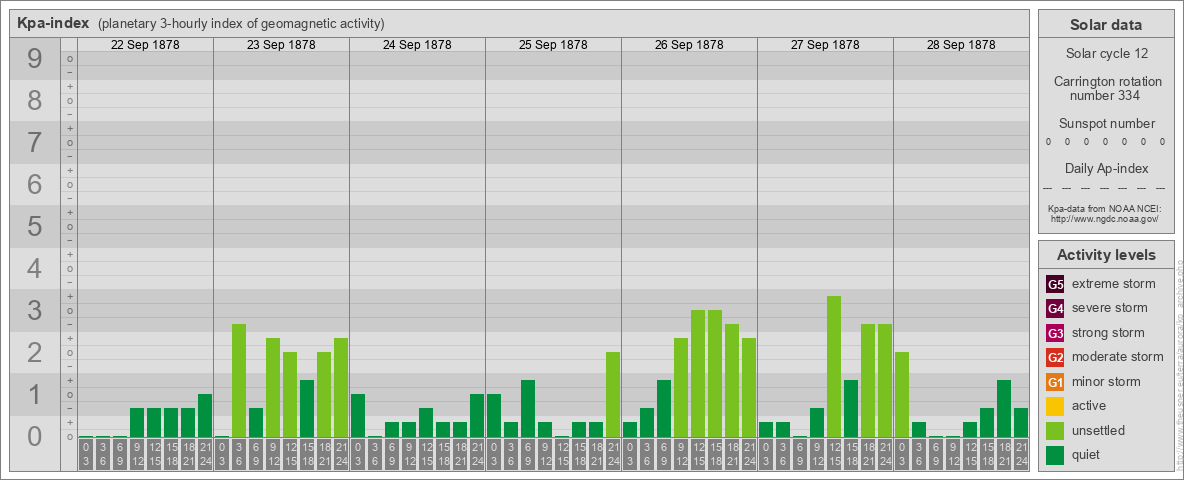
Task: Click the 'Daily Ap-index' label
Action: tap(1106, 168)
